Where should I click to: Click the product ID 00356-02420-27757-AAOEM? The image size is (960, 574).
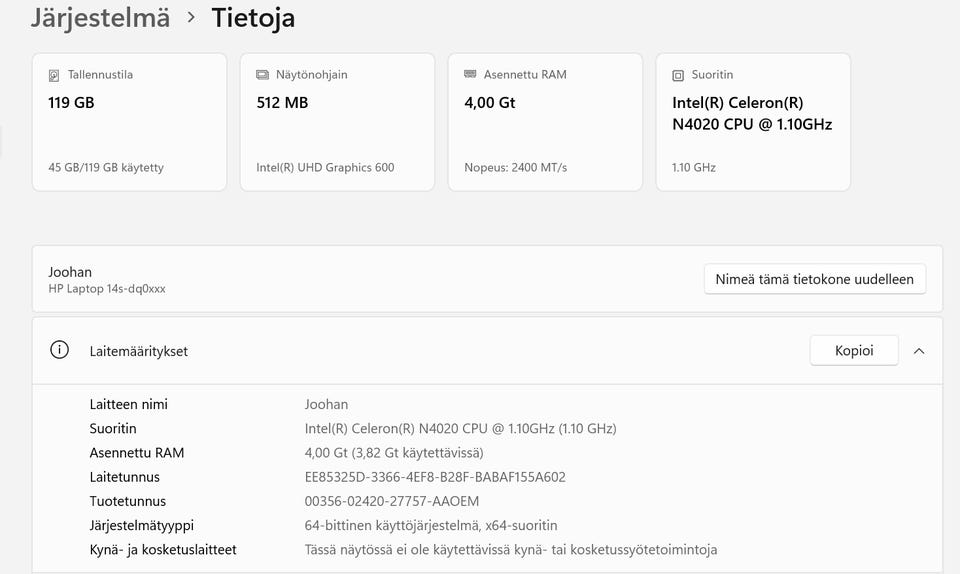pyautogui.click(x=391, y=501)
